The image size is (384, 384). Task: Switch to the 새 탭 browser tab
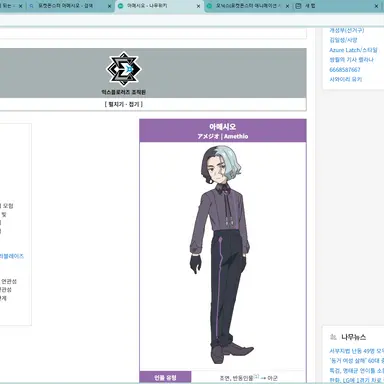tap(337, 6)
